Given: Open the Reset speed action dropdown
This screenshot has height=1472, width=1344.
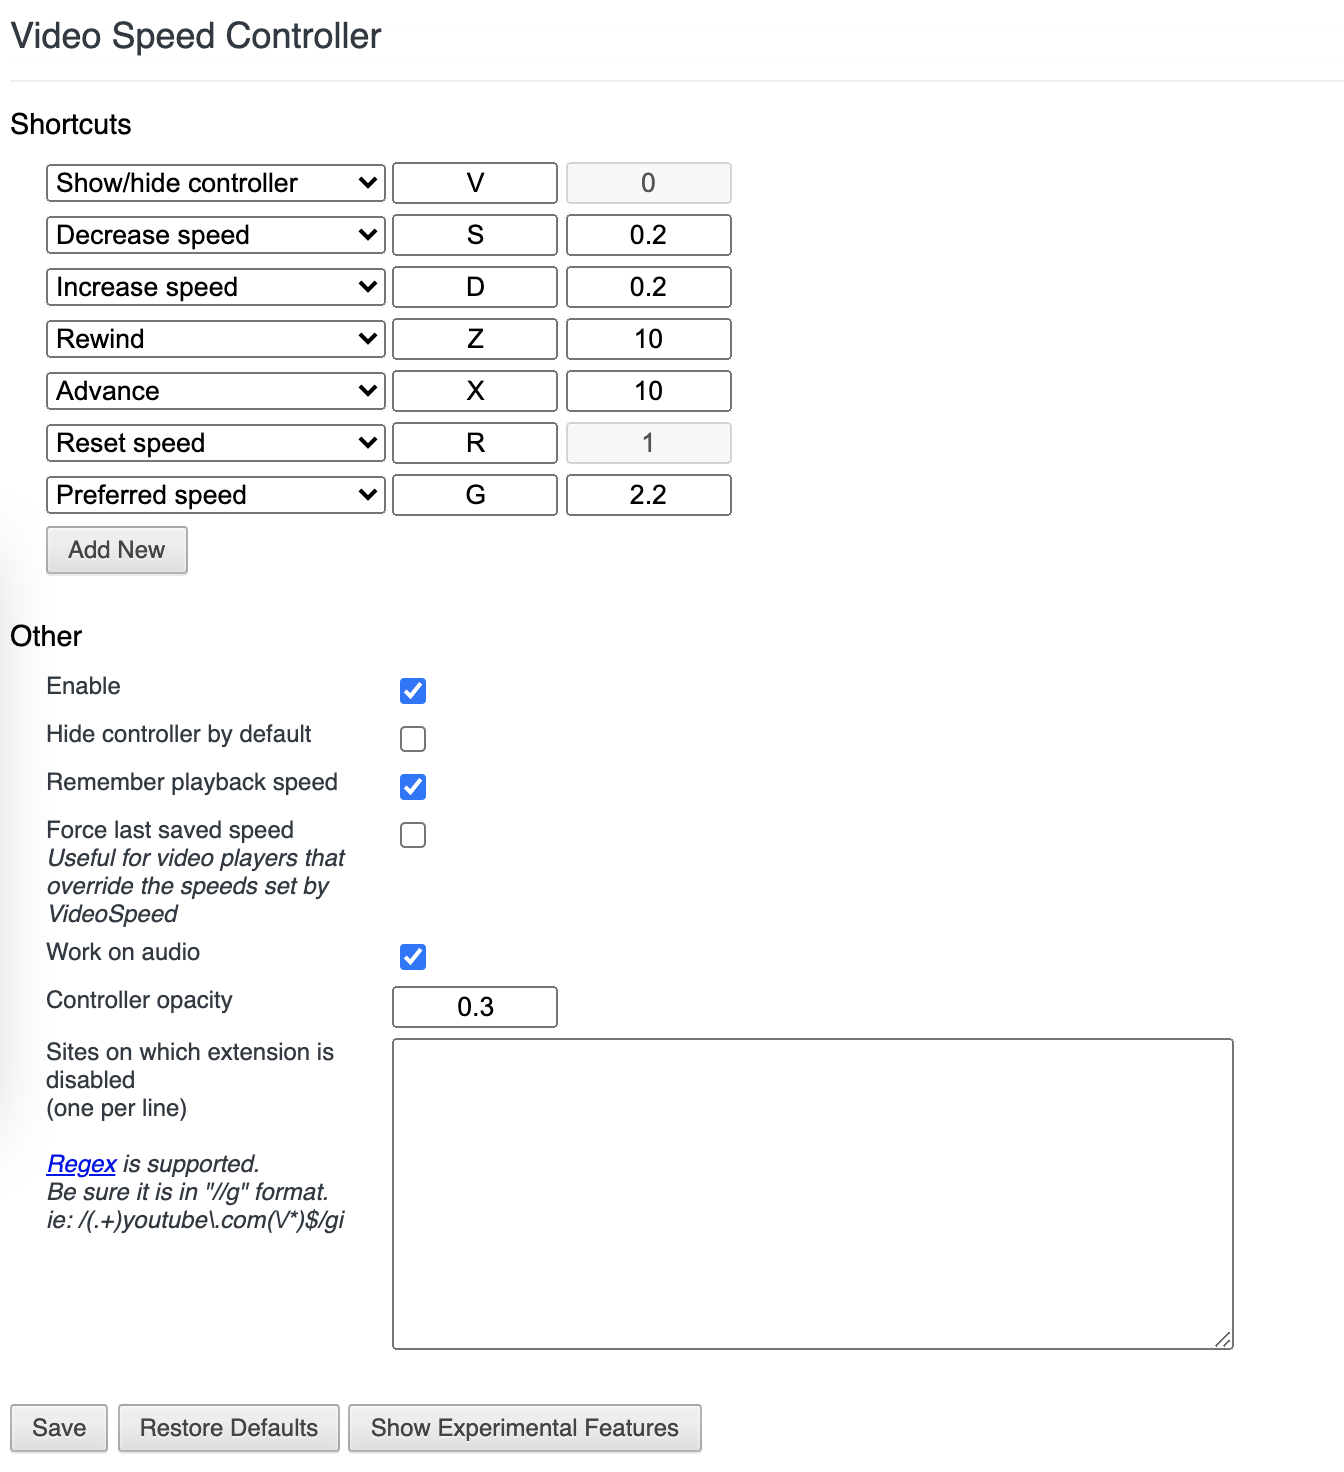Looking at the screenshot, I should 214,442.
